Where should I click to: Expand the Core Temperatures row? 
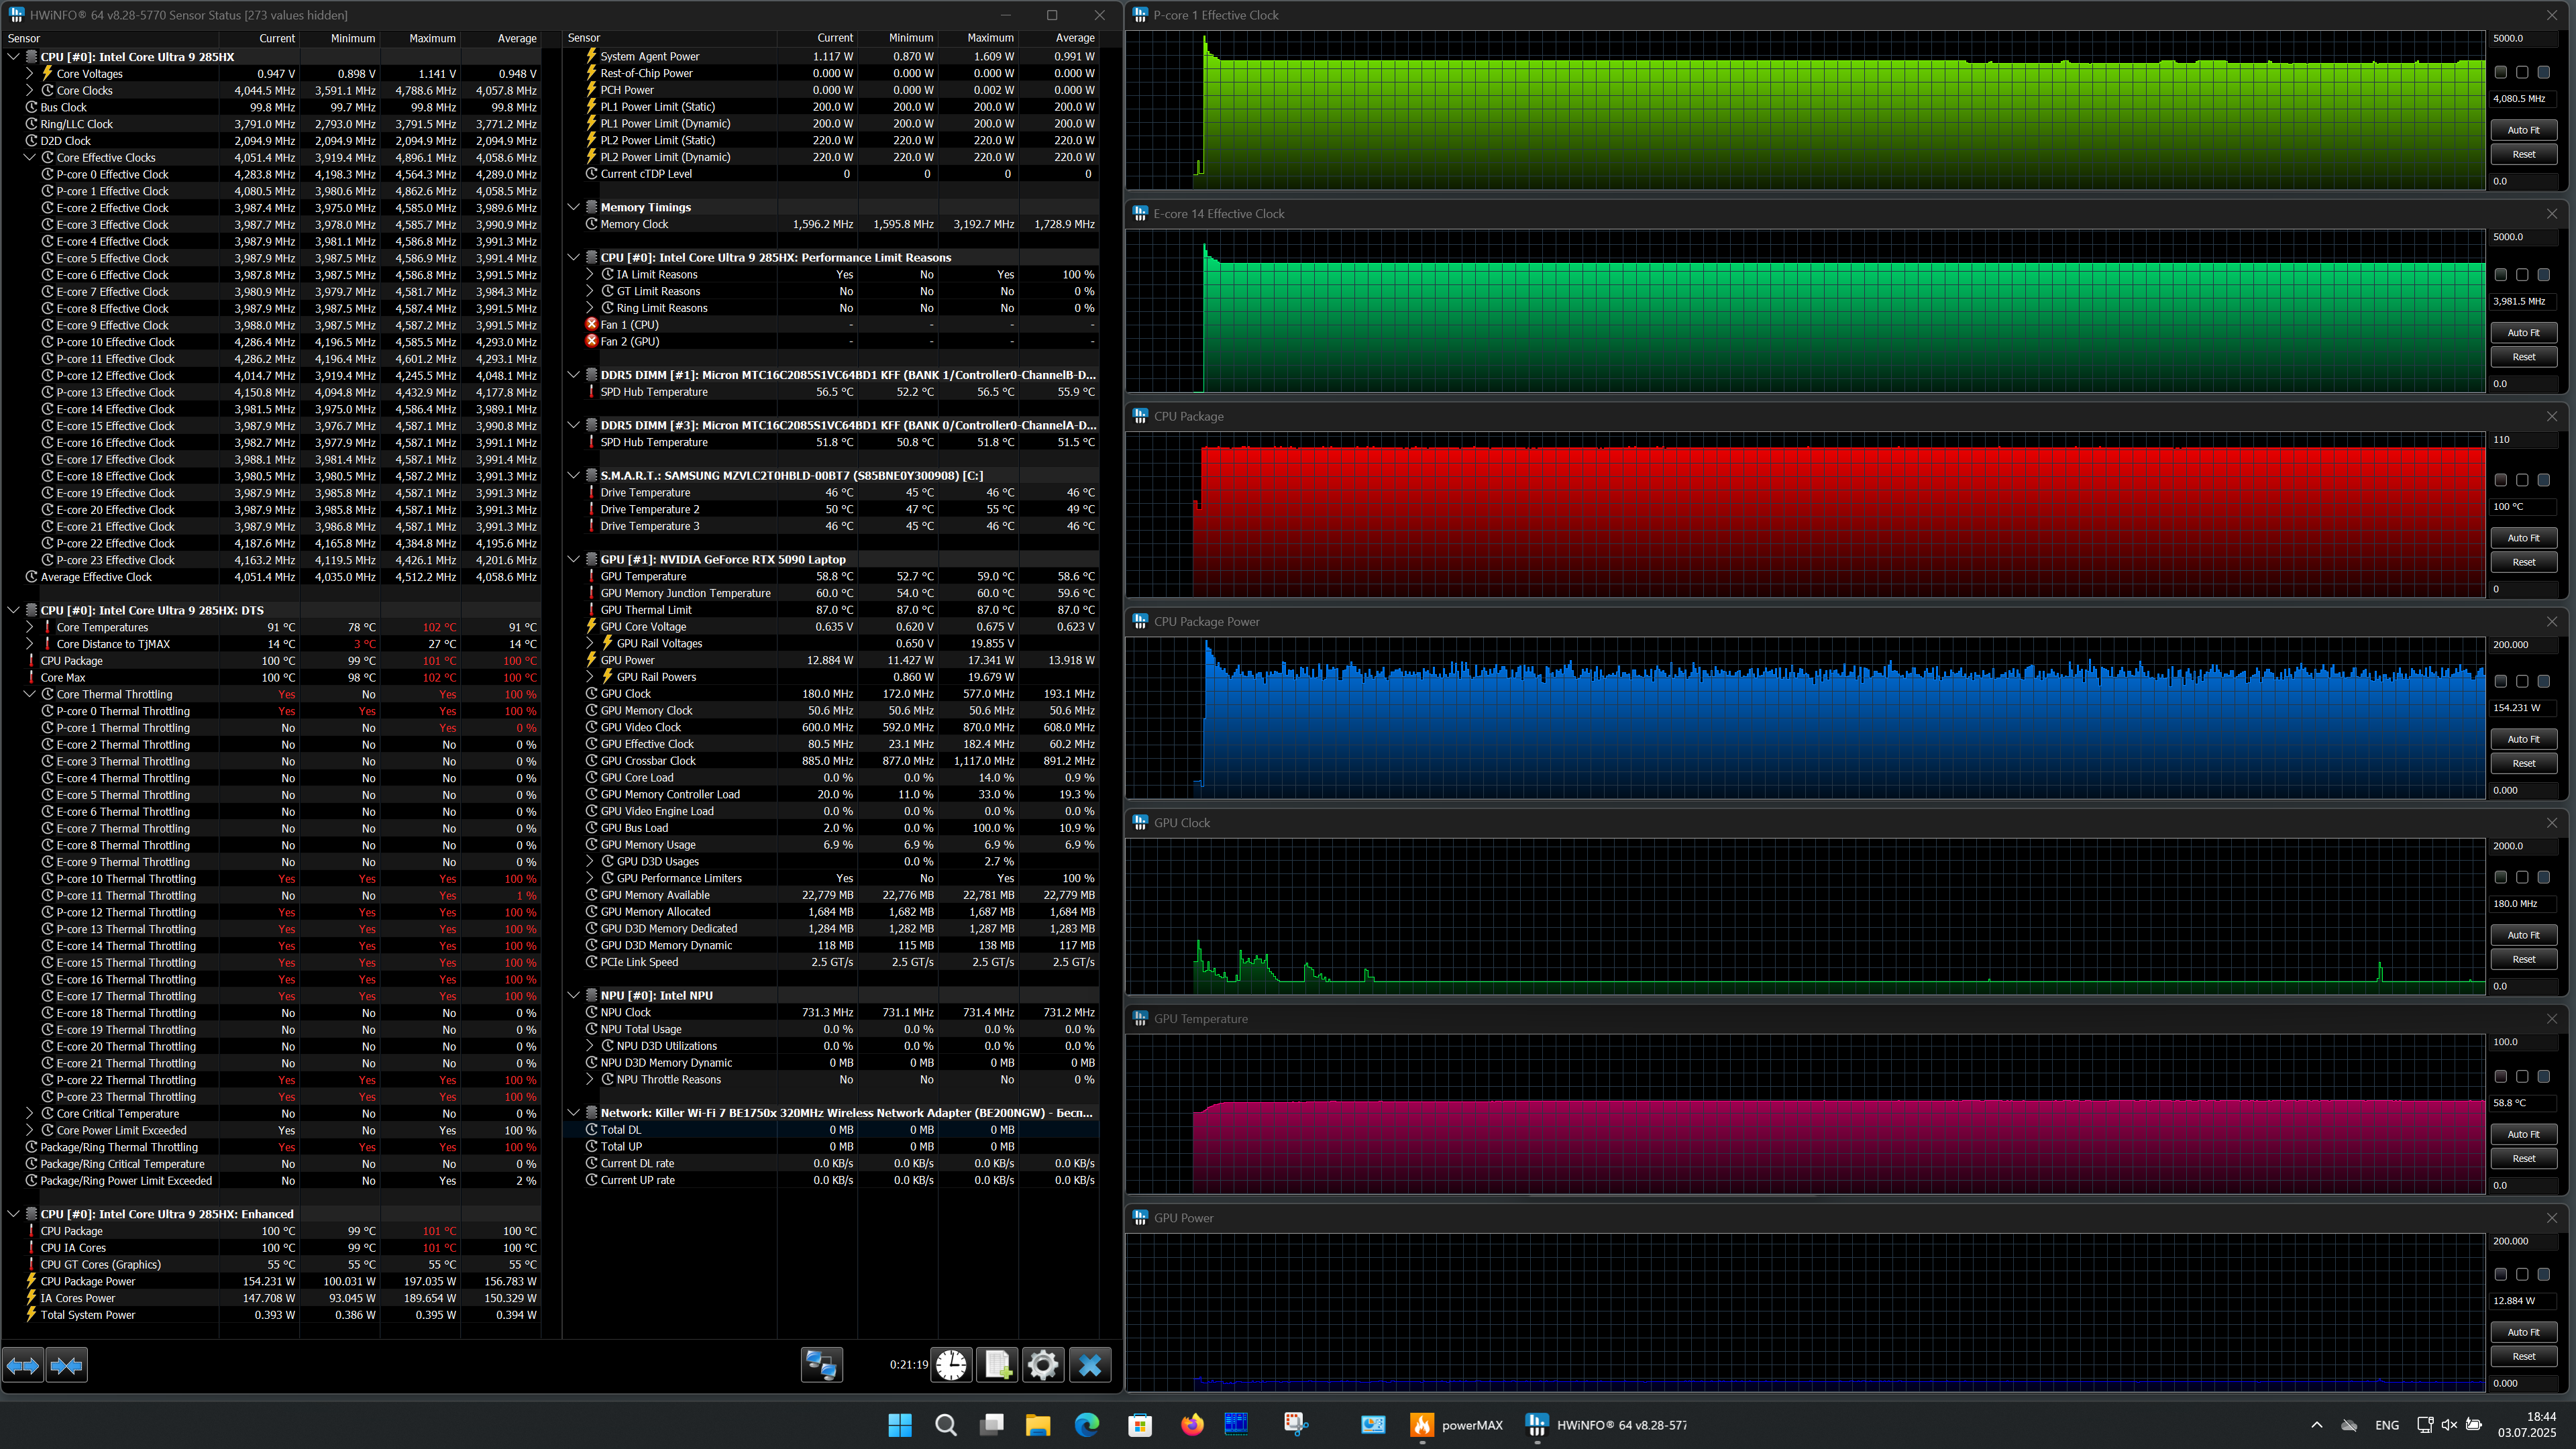pyautogui.click(x=30, y=627)
